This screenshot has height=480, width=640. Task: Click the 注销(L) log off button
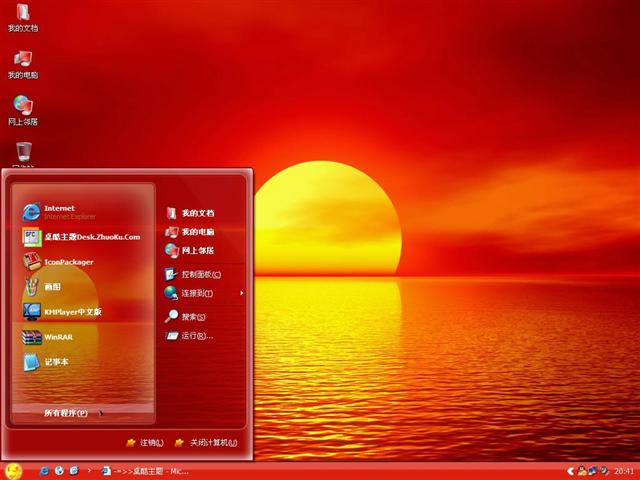pos(145,443)
